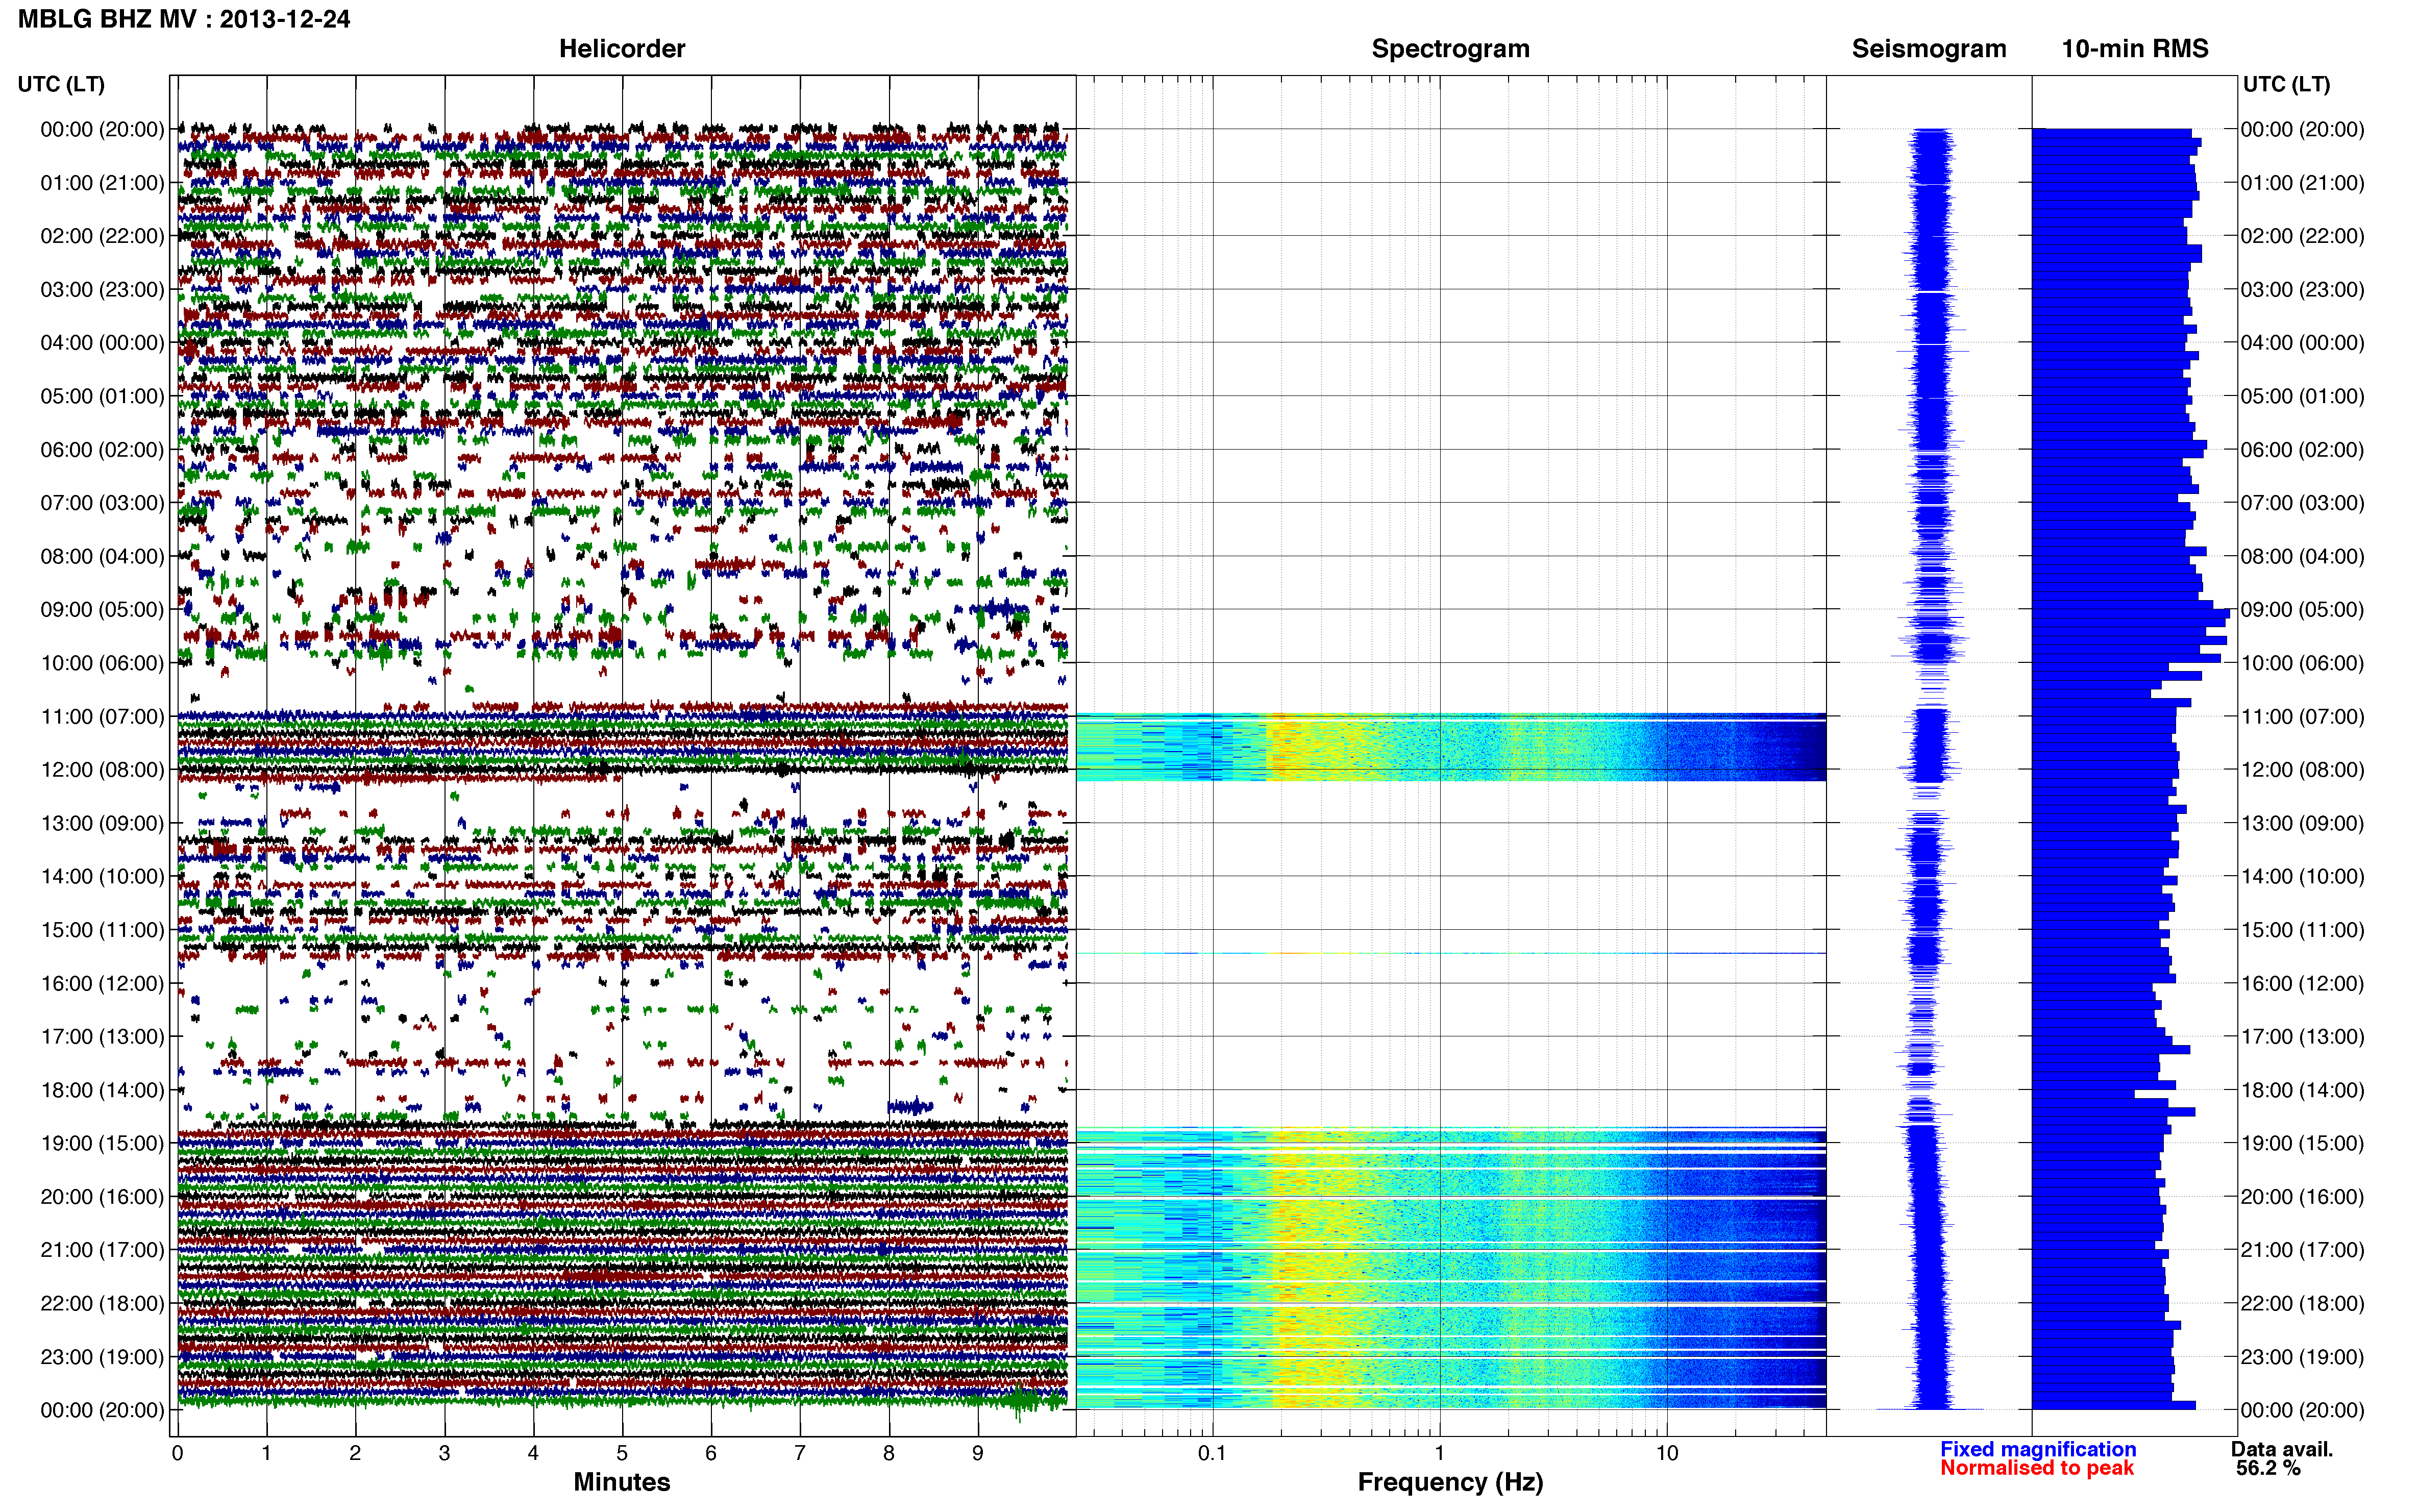The image size is (2419, 1512).
Task: Click minute tick label '9' on Helicorder axis
Action: tap(977, 1453)
